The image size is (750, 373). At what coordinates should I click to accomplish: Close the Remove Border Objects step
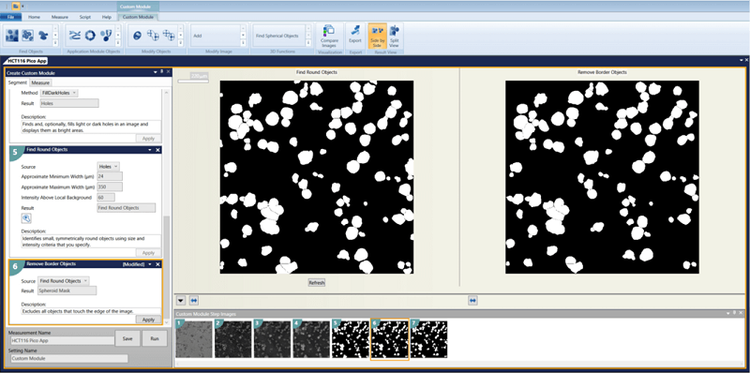tap(158, 264)
